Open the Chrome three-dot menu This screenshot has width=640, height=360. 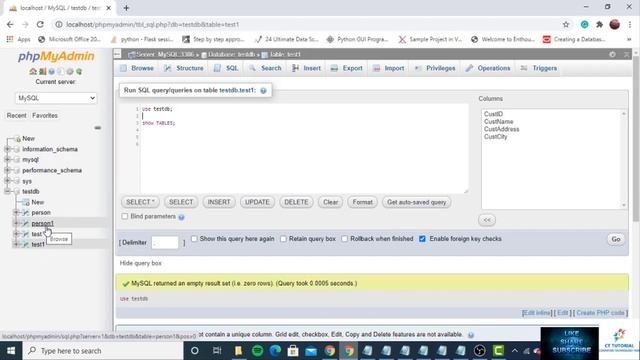(x=630, y=24)
